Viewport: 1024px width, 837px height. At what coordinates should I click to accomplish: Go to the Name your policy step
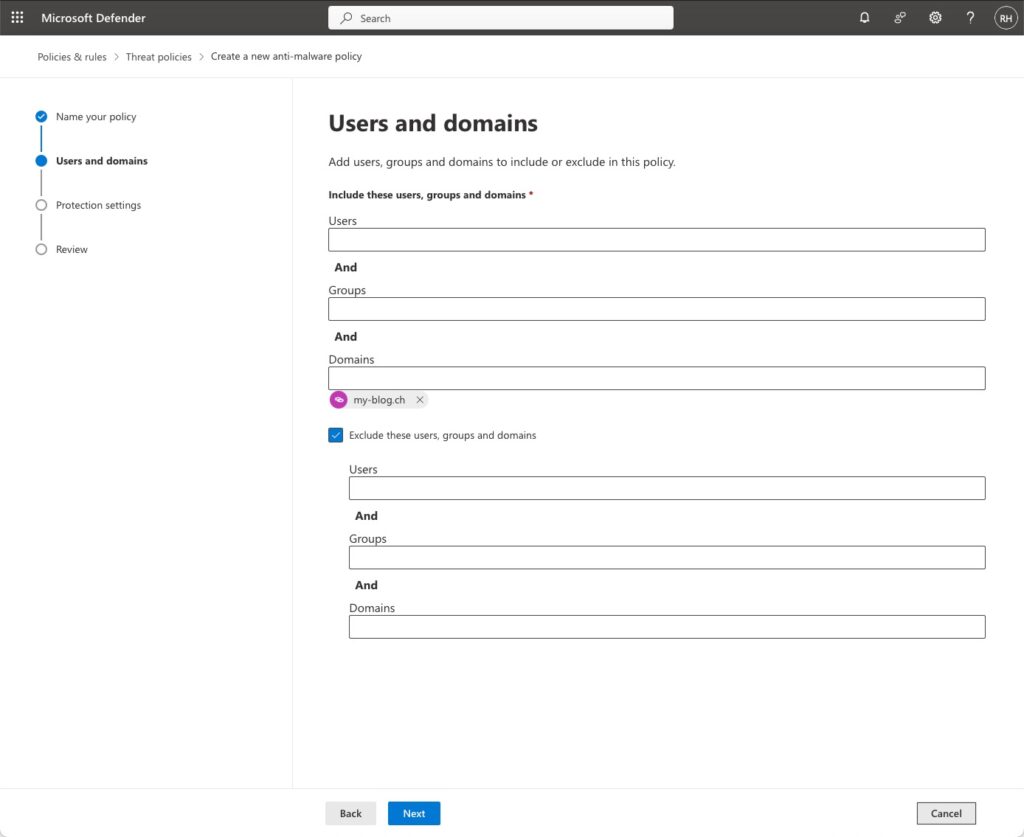coord(95,117)
